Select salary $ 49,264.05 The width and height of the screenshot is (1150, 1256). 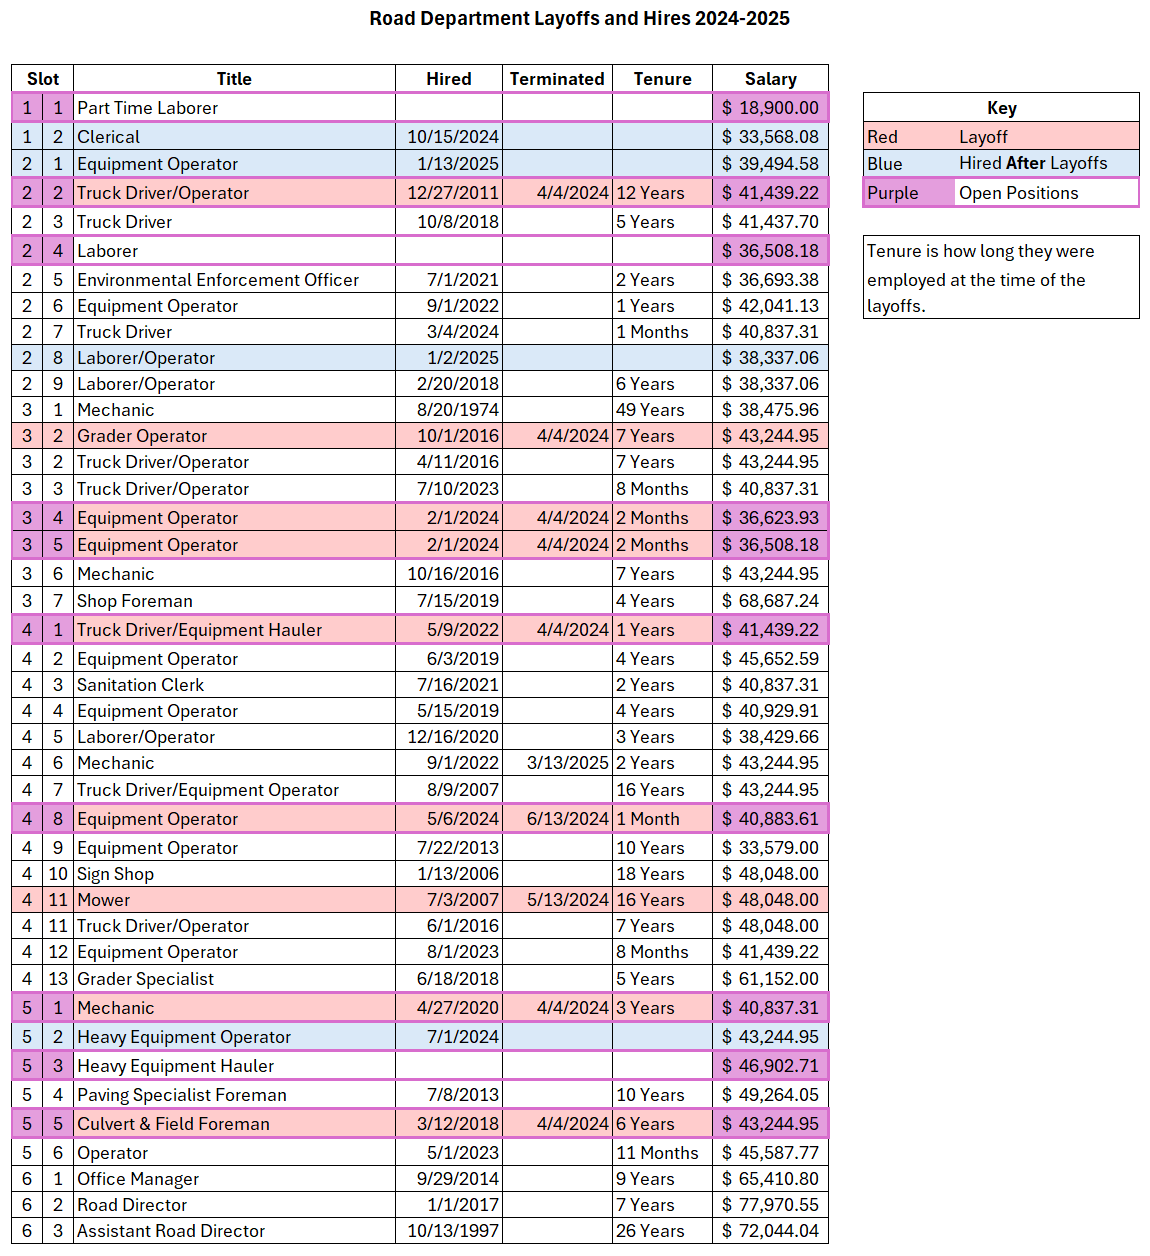(x=770, y=1095)
